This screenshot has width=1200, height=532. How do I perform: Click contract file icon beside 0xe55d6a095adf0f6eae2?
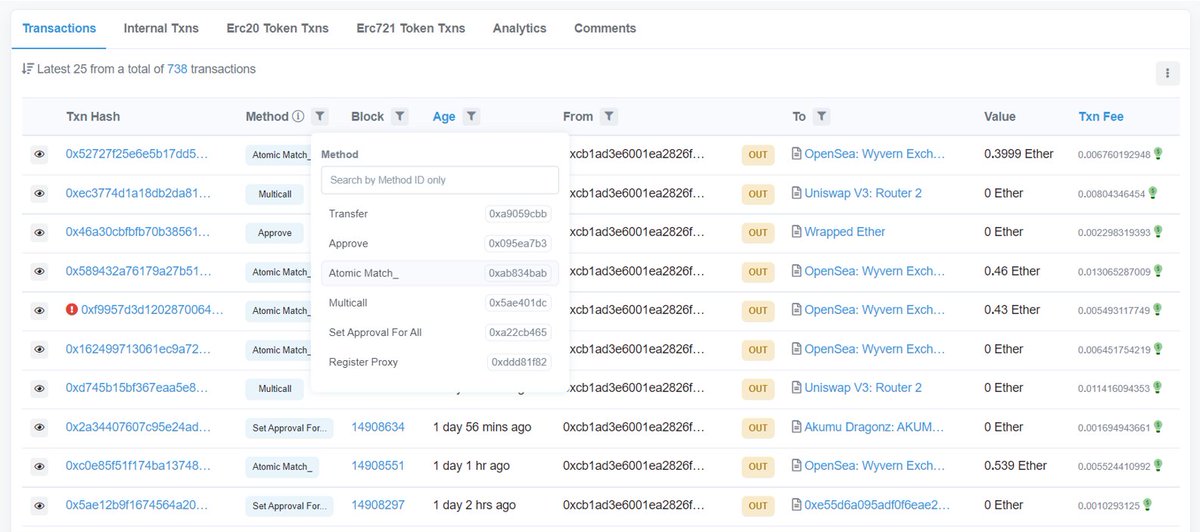pos(797,505)
